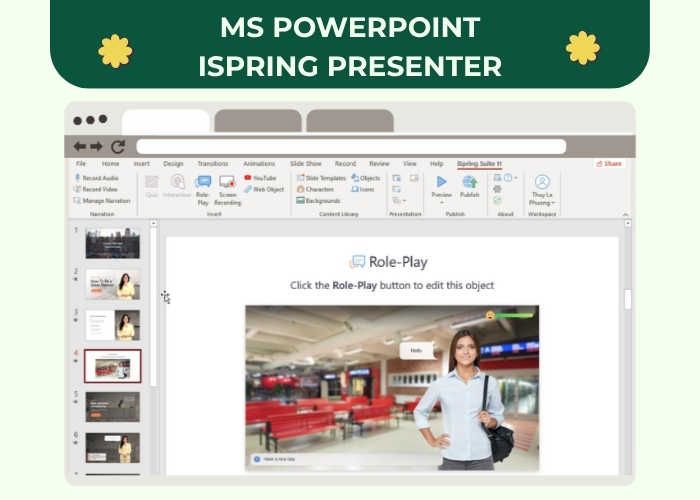Switch to the Help tab

[x=437, y=164]
